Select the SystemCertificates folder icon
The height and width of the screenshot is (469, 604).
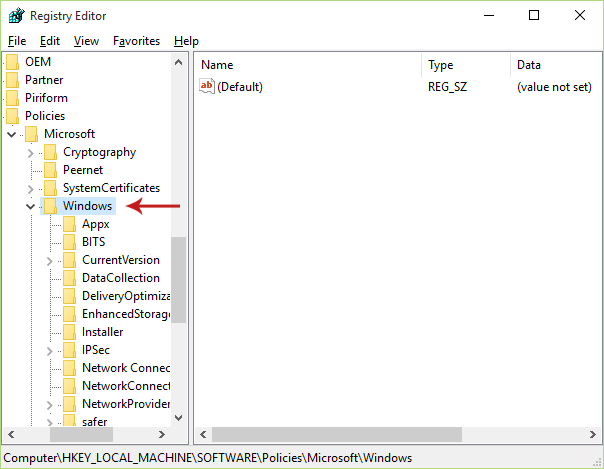tap(50, 188)
